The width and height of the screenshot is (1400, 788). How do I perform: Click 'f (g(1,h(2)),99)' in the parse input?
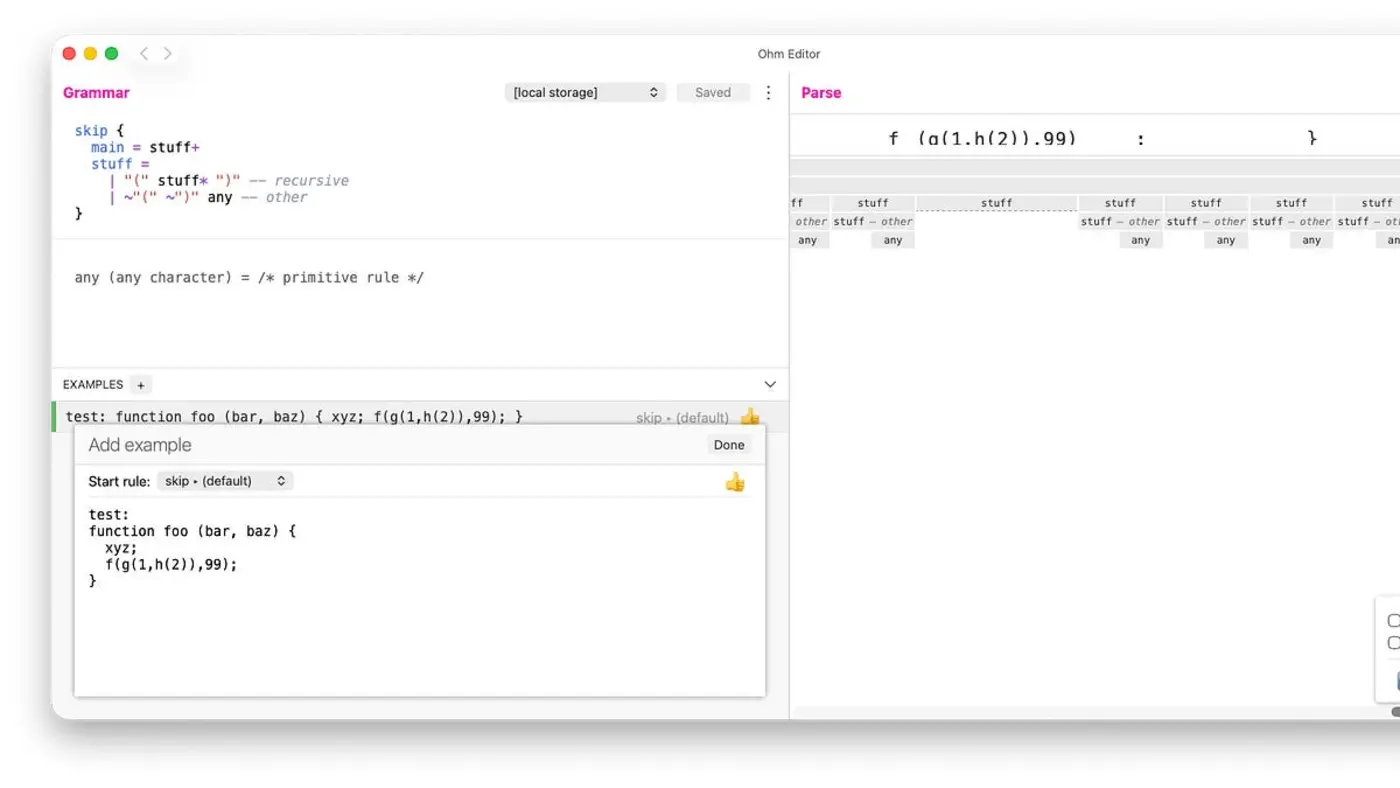coord(982,138)
